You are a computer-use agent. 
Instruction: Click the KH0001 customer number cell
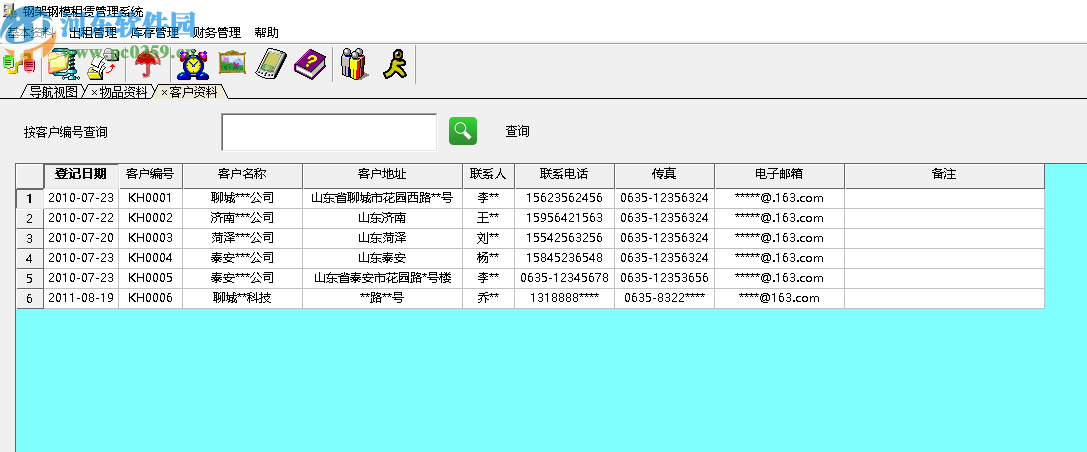(150, 198)
